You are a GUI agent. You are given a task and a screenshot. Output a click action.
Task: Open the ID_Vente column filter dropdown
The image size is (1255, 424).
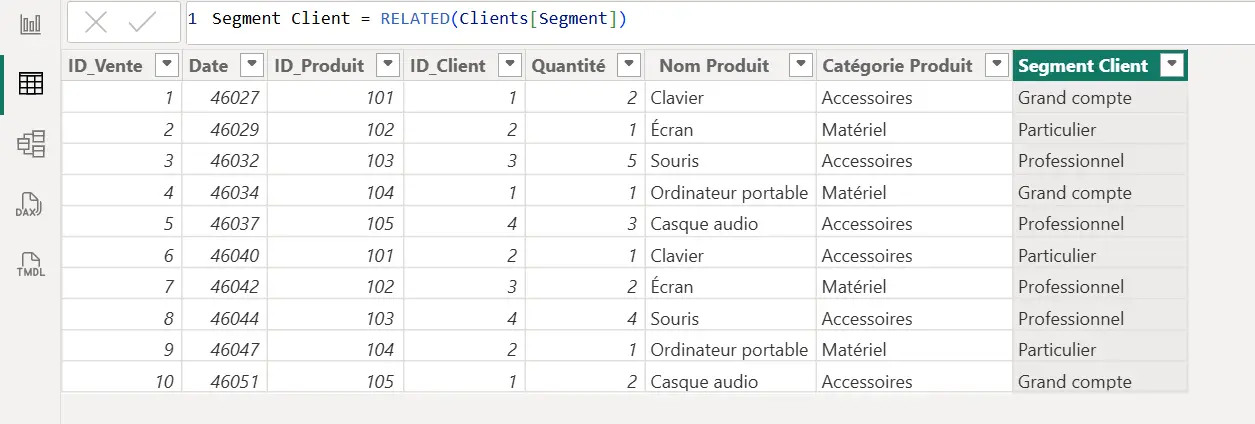point(167,66)
